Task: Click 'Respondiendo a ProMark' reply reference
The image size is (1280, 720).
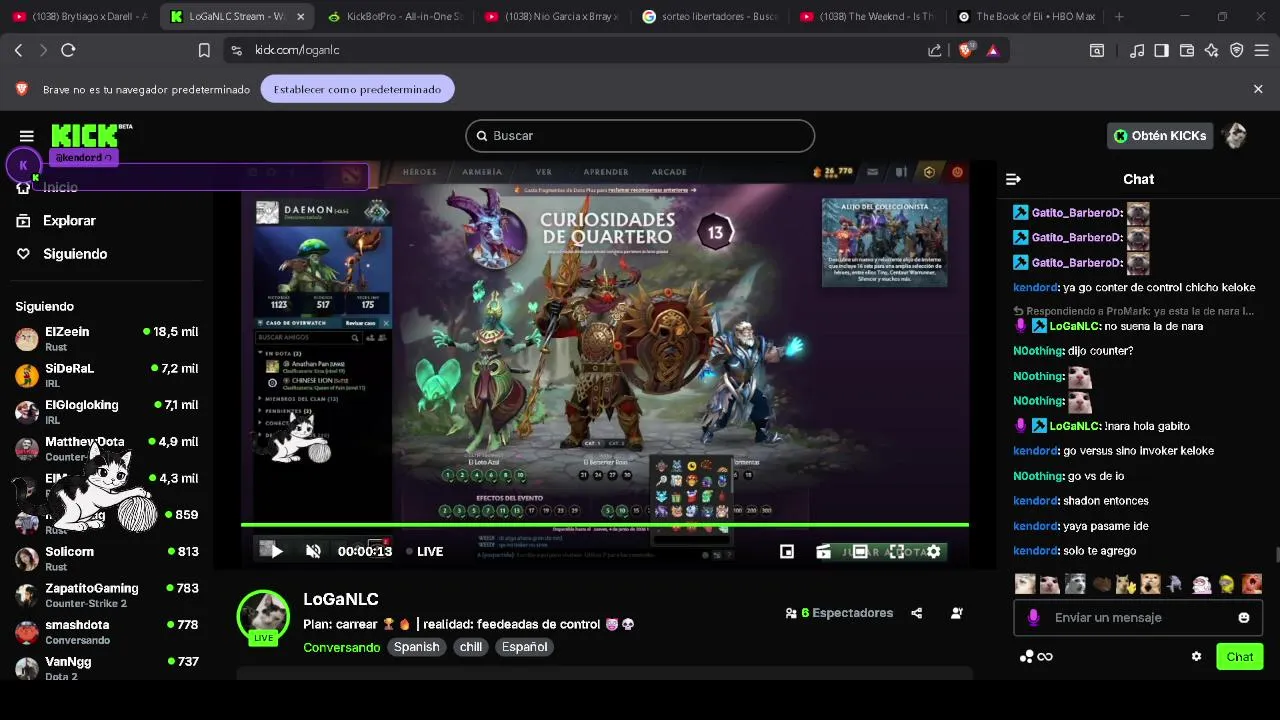Action: [x=1133, y=311]
